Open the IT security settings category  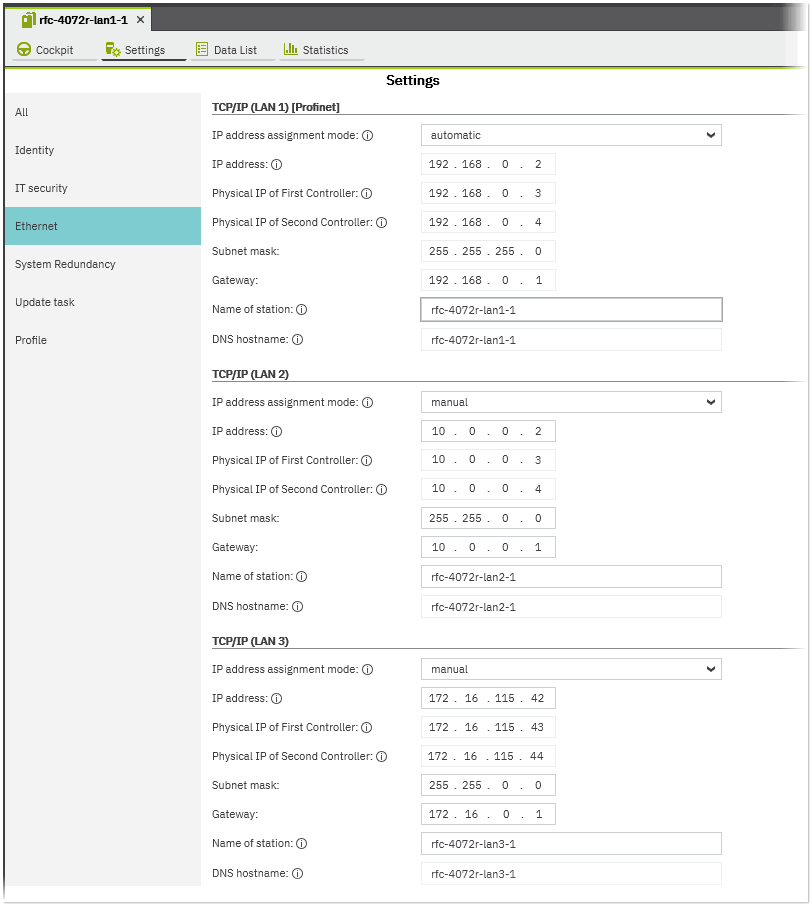(x=103, y=188)
